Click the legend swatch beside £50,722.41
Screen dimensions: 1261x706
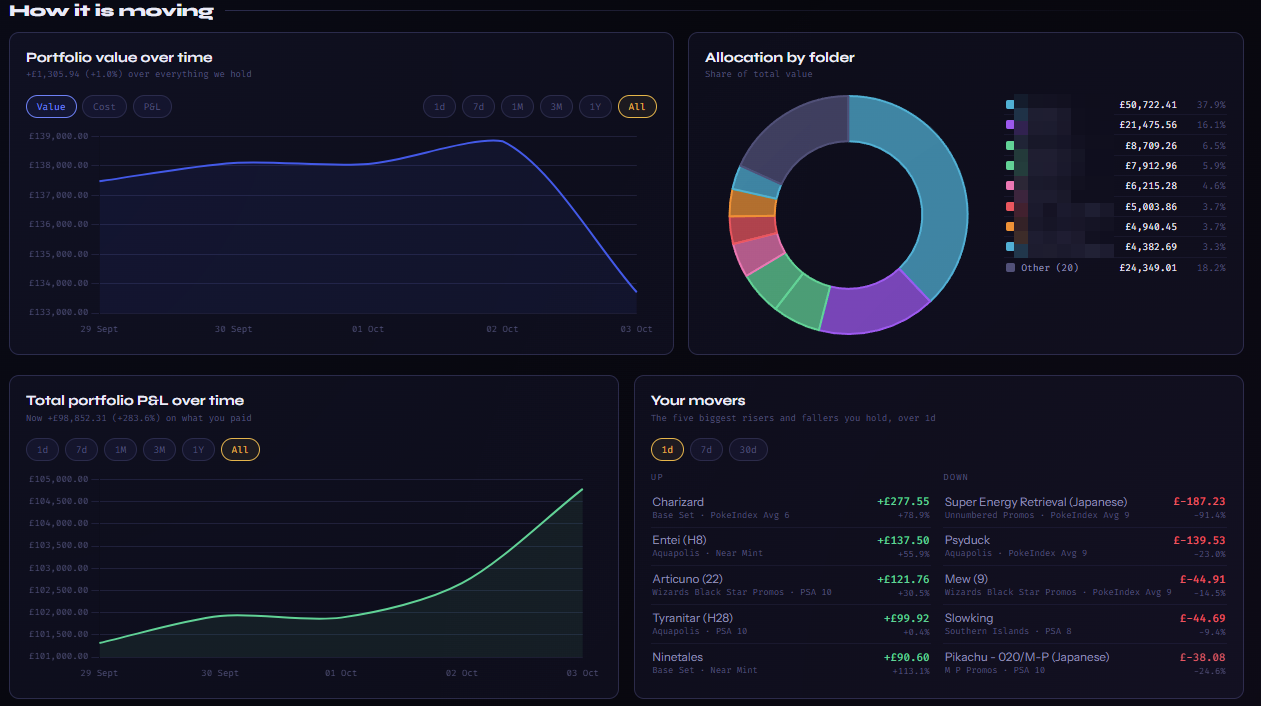click(1010, 105)
